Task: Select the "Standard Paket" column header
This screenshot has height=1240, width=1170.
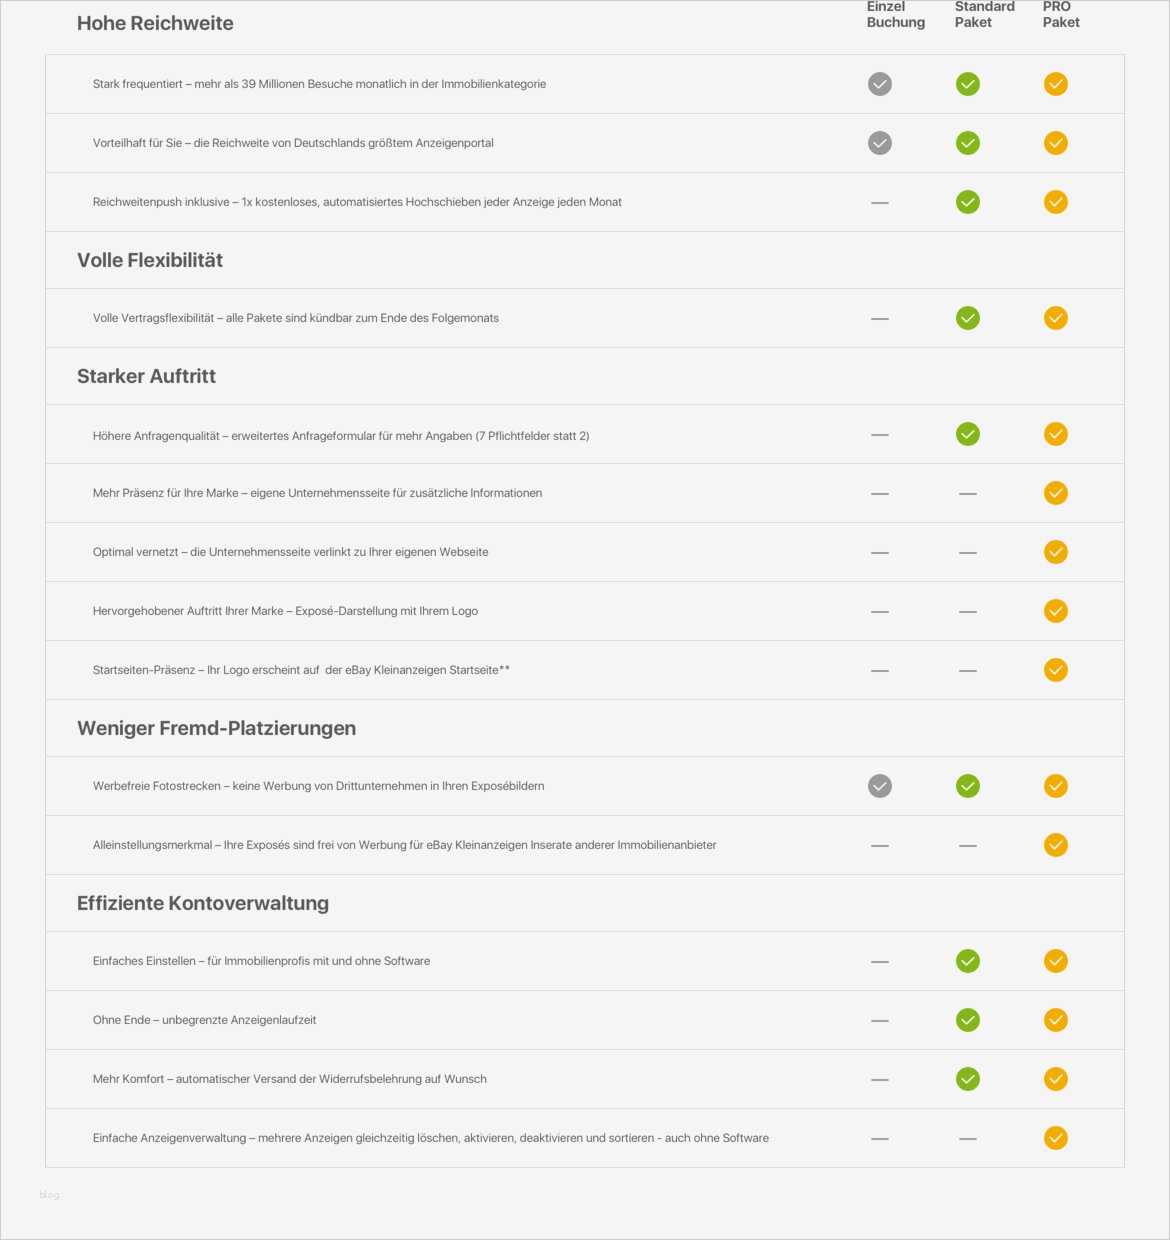Action: (984, 14)
